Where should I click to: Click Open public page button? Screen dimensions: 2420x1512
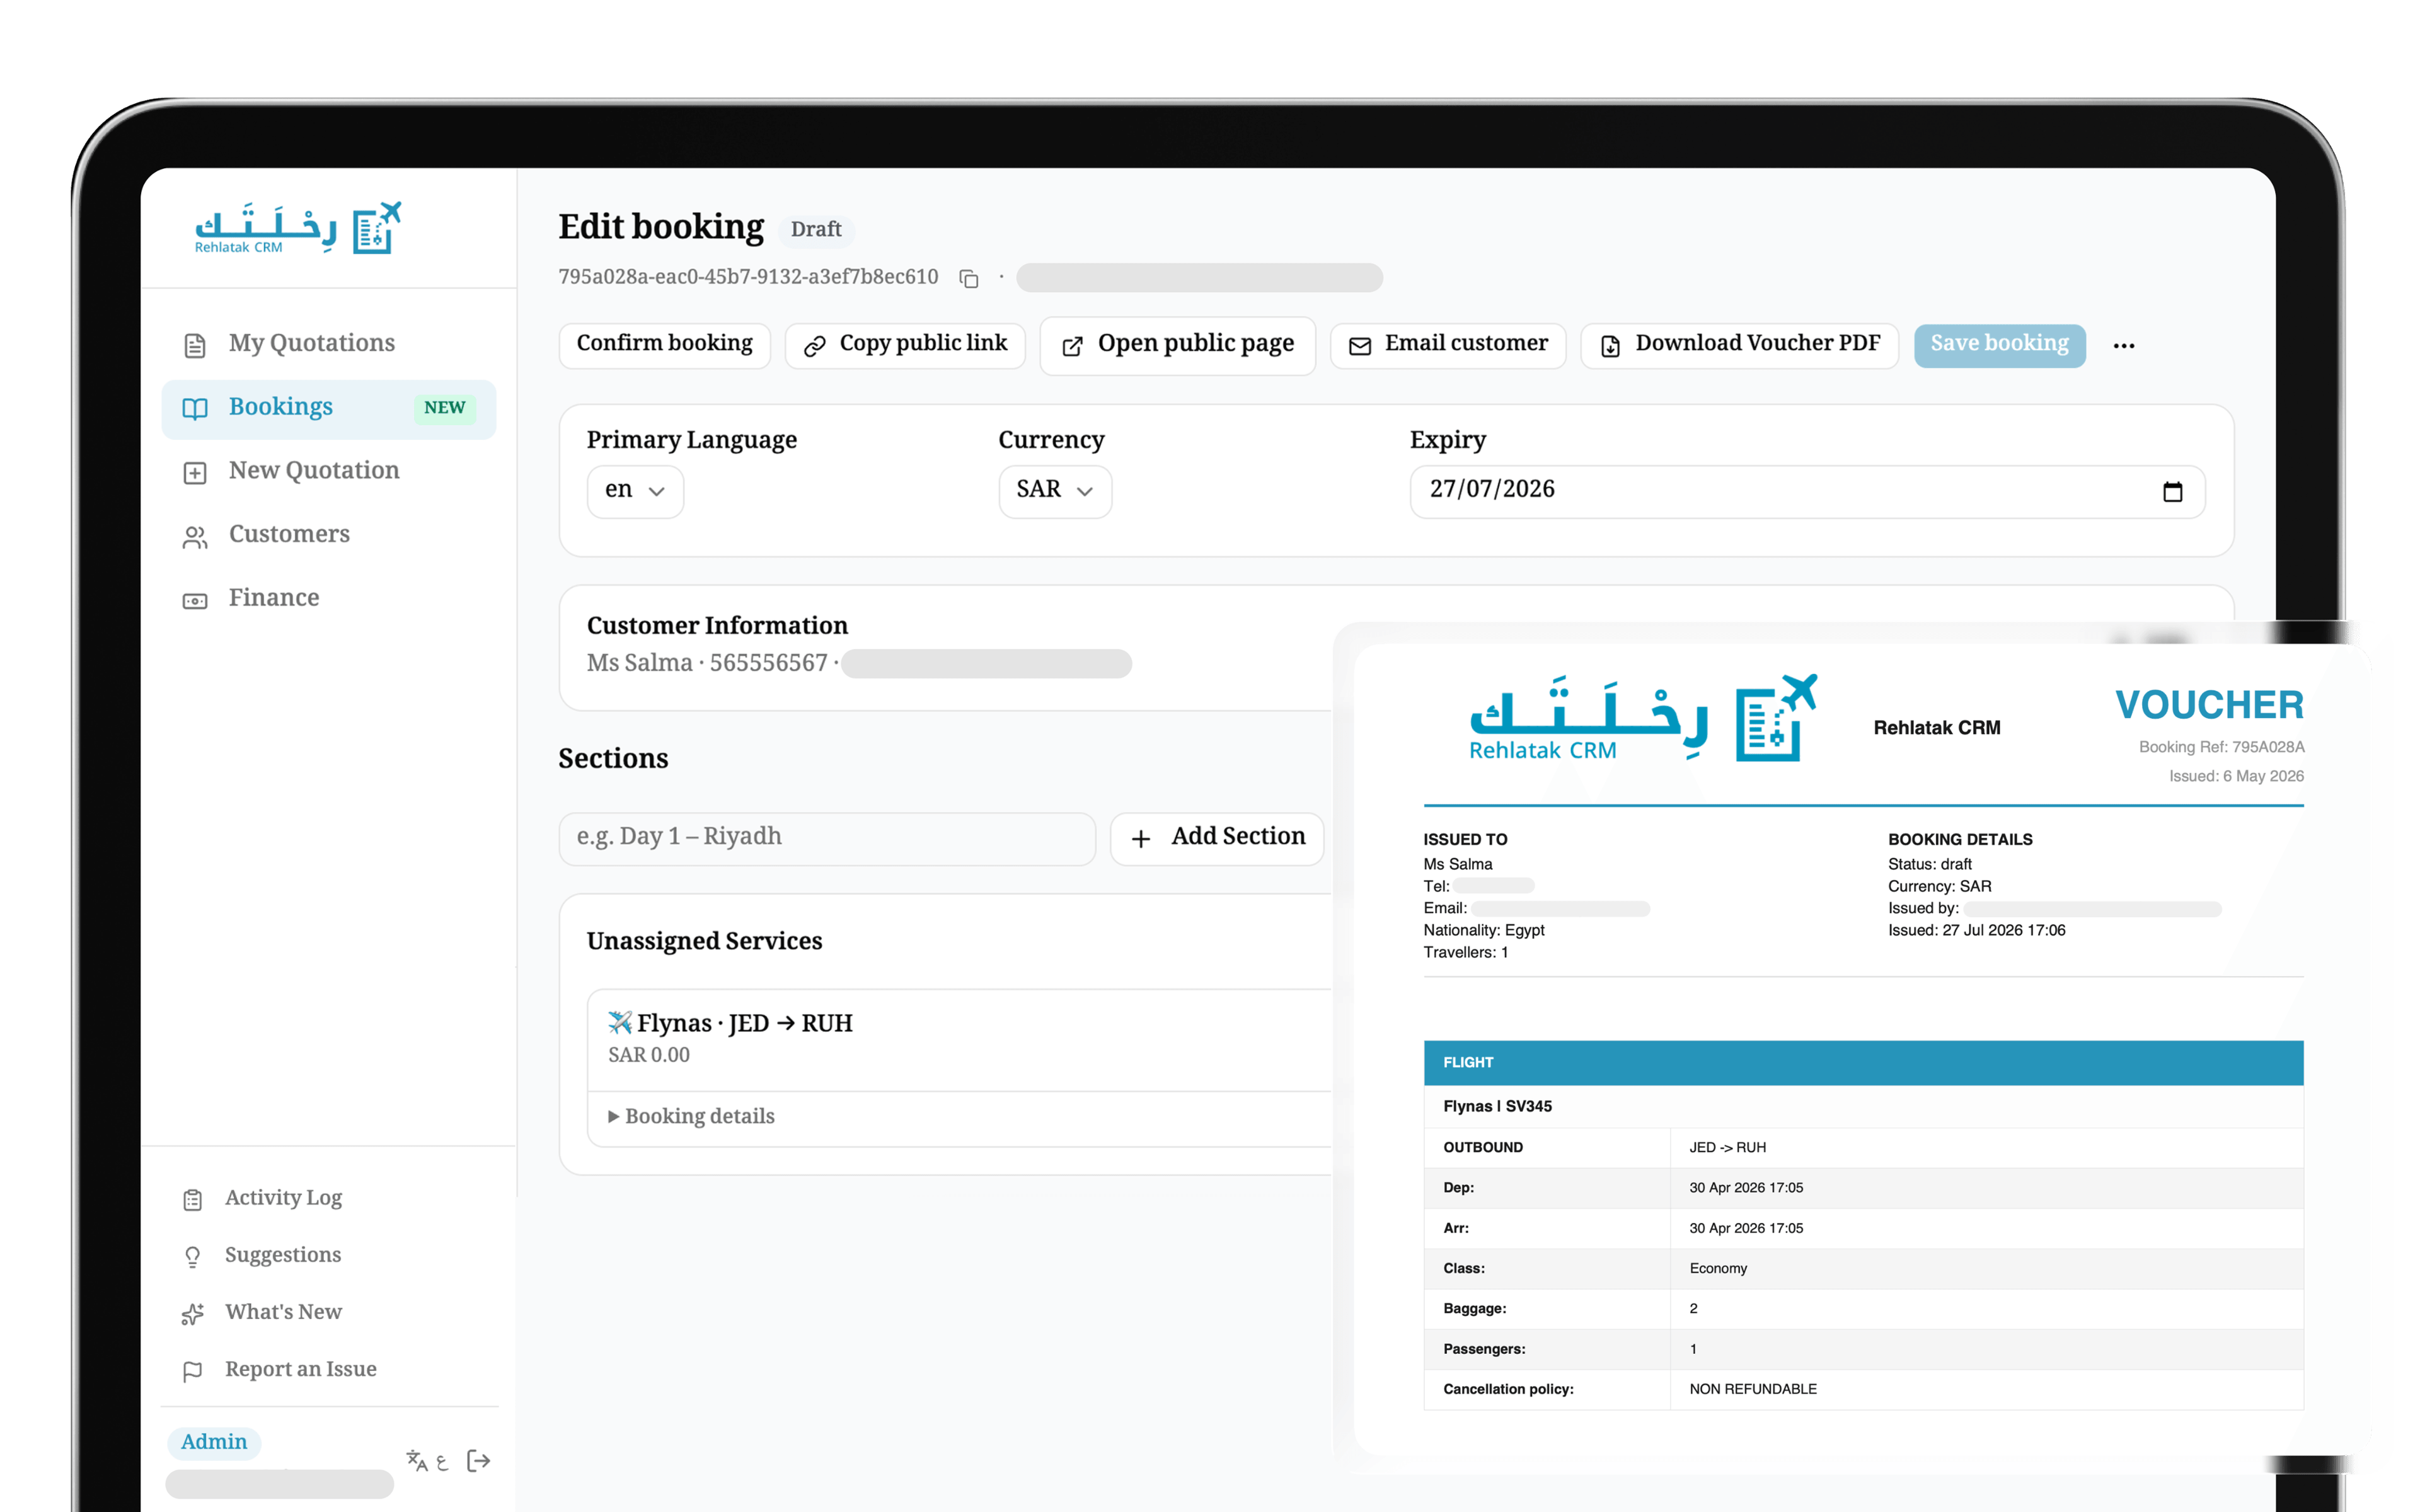(x=1177, y=345)
